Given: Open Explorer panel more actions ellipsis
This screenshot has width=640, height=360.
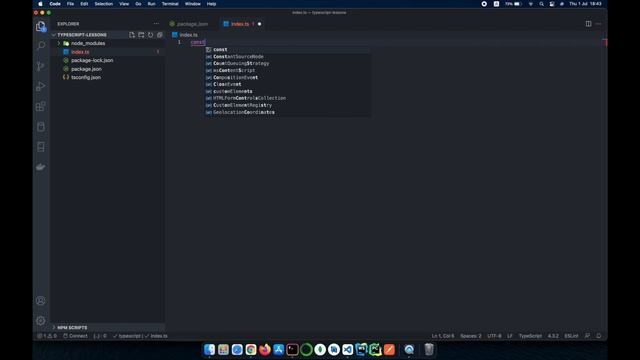Looking at the screenshot, I should 156,24.
